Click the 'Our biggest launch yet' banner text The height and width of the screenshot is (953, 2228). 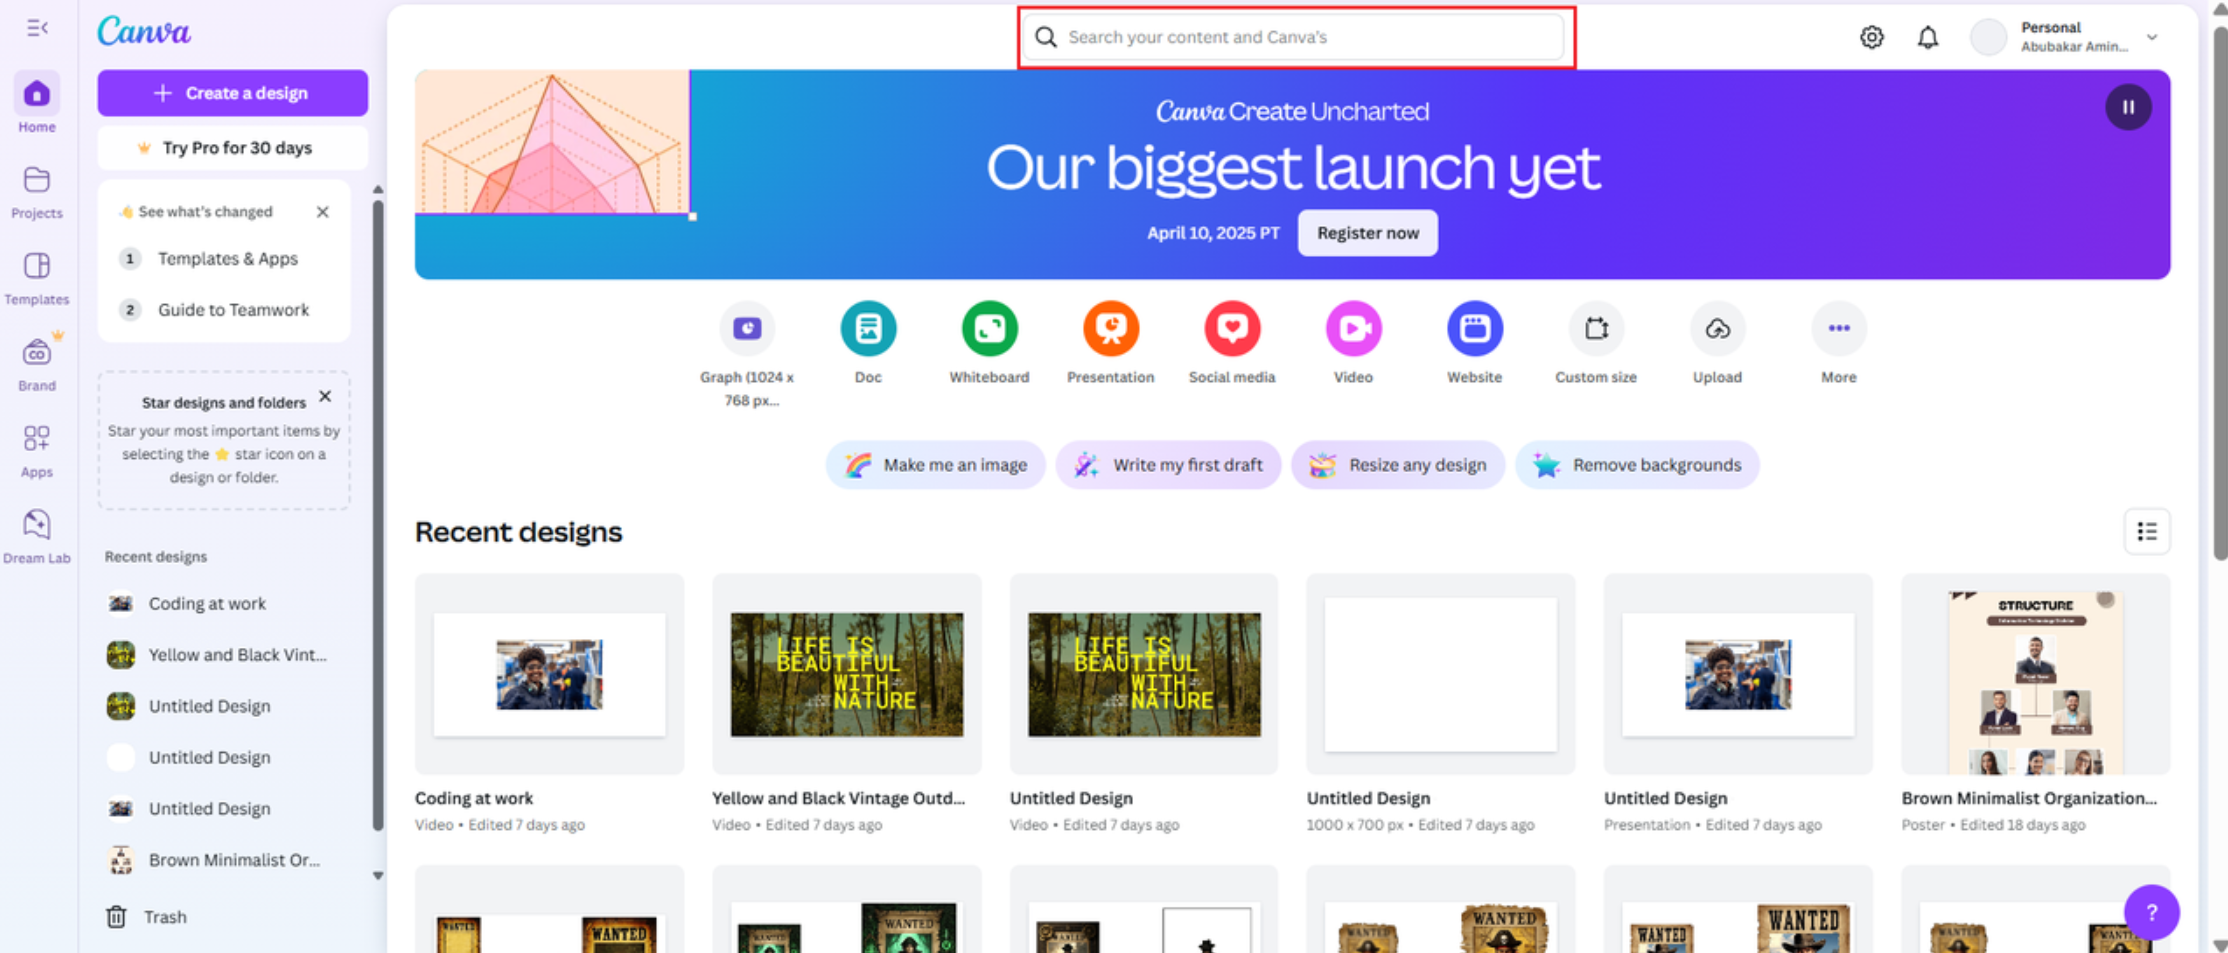coord(1292,167)
